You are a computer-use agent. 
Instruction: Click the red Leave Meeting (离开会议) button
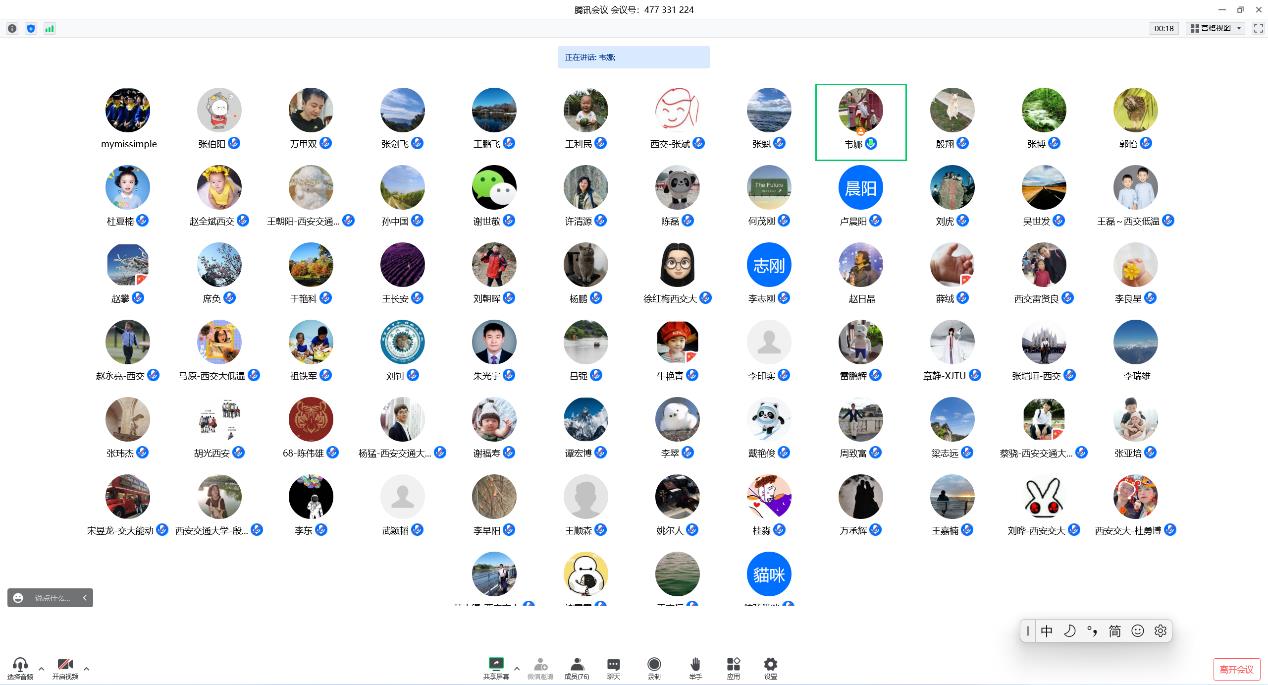click(x=1236, y=669)
